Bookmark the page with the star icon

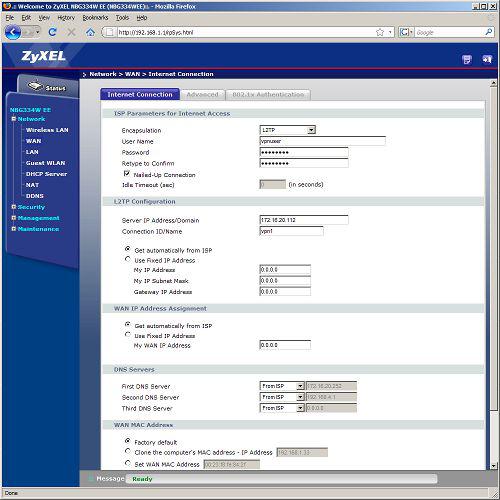tap(380, 32)
